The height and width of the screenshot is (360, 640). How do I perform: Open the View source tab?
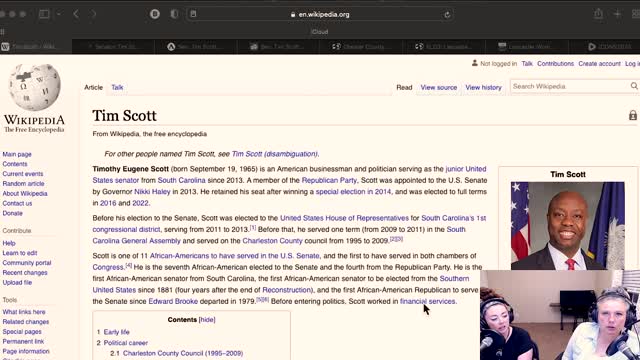[439, 87]
